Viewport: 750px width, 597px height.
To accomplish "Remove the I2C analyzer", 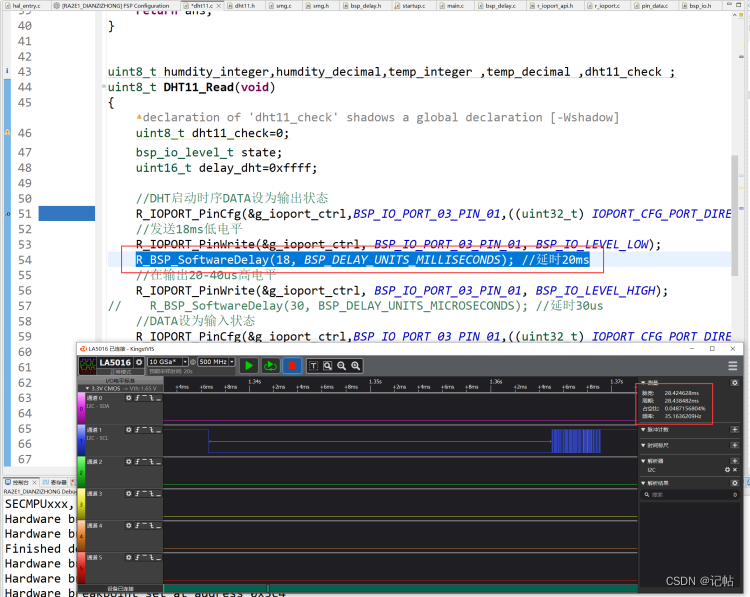I will point(735,470).
